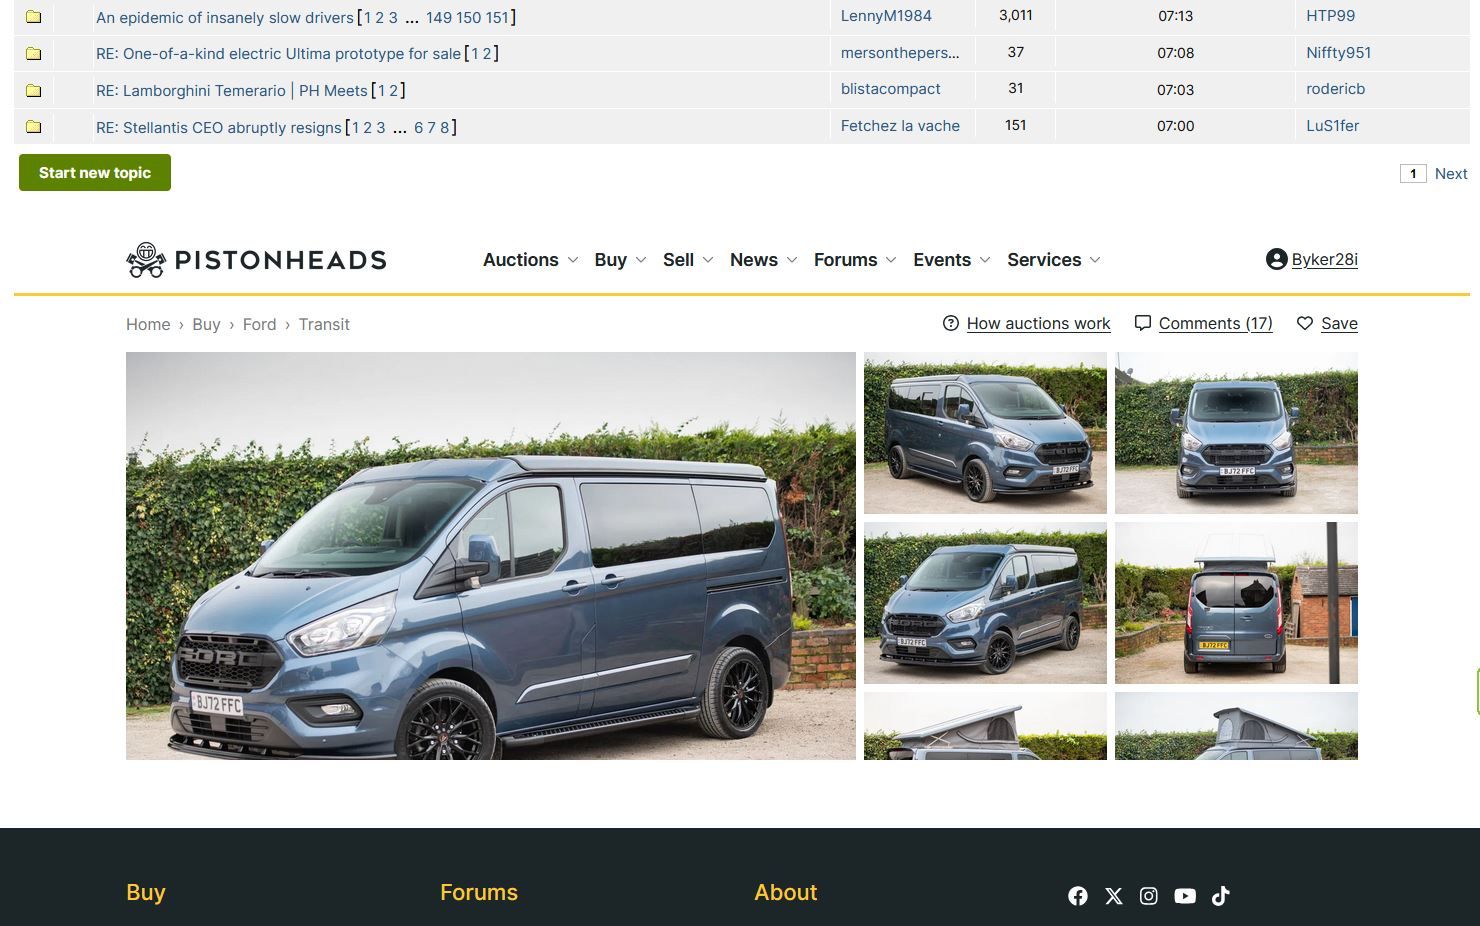Image resolution: width=1480 pixels, height=926 pixels.
Task: View the rear view van thumbnail
Action: (1236, 603)
